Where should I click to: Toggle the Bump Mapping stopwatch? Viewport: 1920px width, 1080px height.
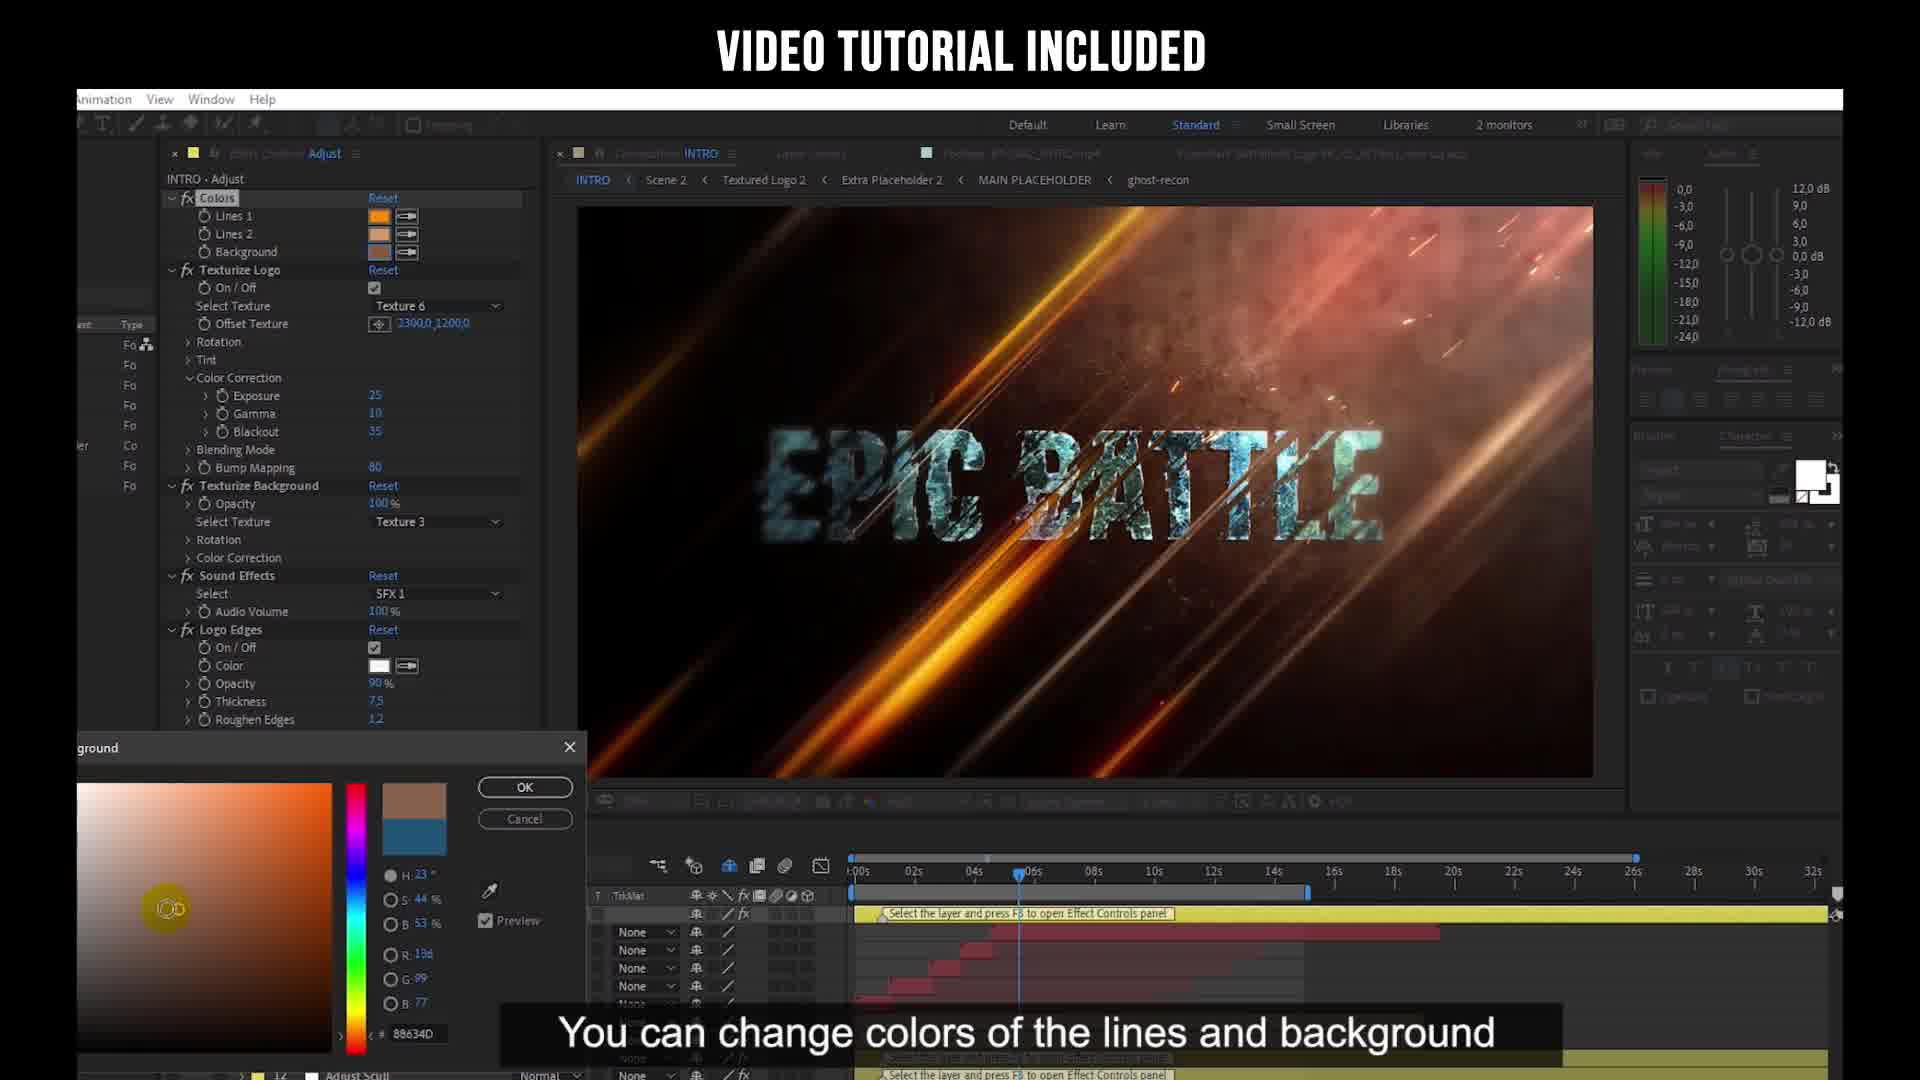[x=204, y=468]
